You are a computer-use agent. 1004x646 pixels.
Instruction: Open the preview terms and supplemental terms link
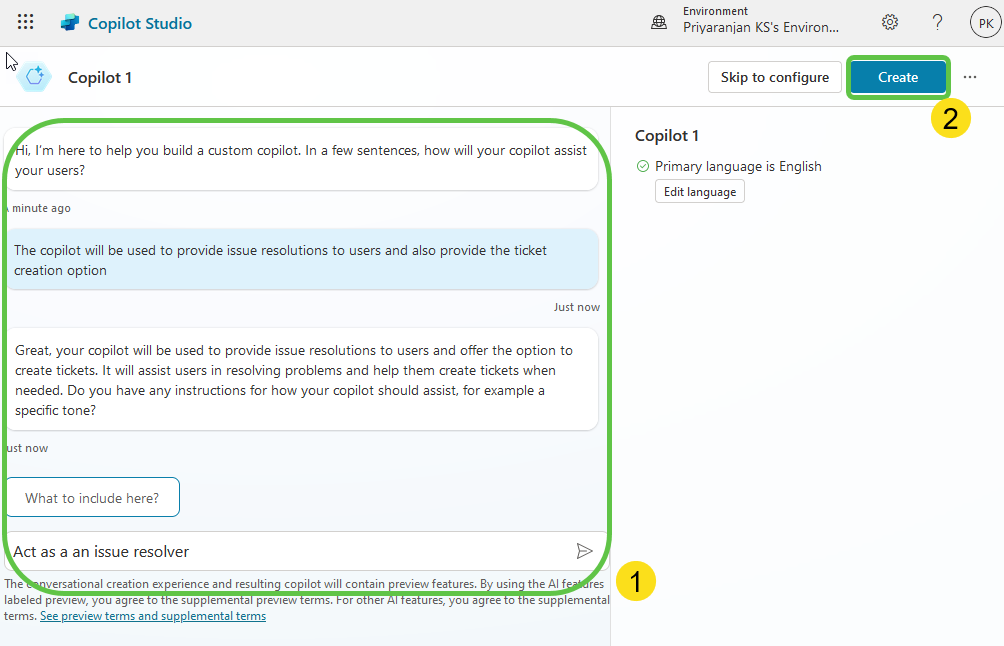(152, 616)
